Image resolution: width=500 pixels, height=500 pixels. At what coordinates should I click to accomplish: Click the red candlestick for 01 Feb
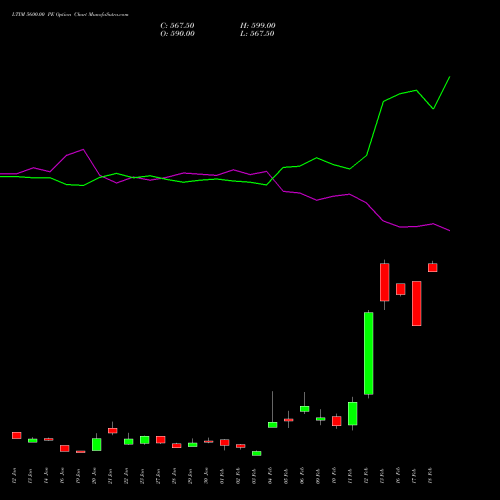(x=225, y=442)
